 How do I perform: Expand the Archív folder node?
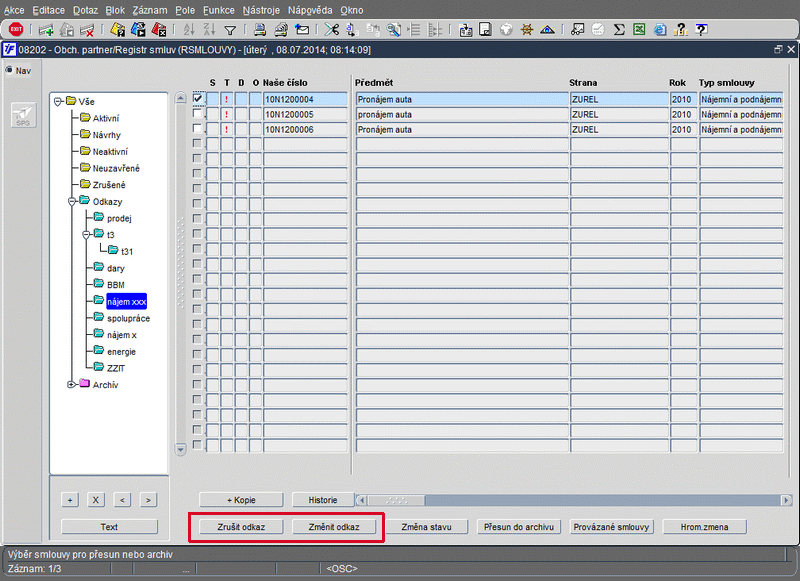point(72,384)
